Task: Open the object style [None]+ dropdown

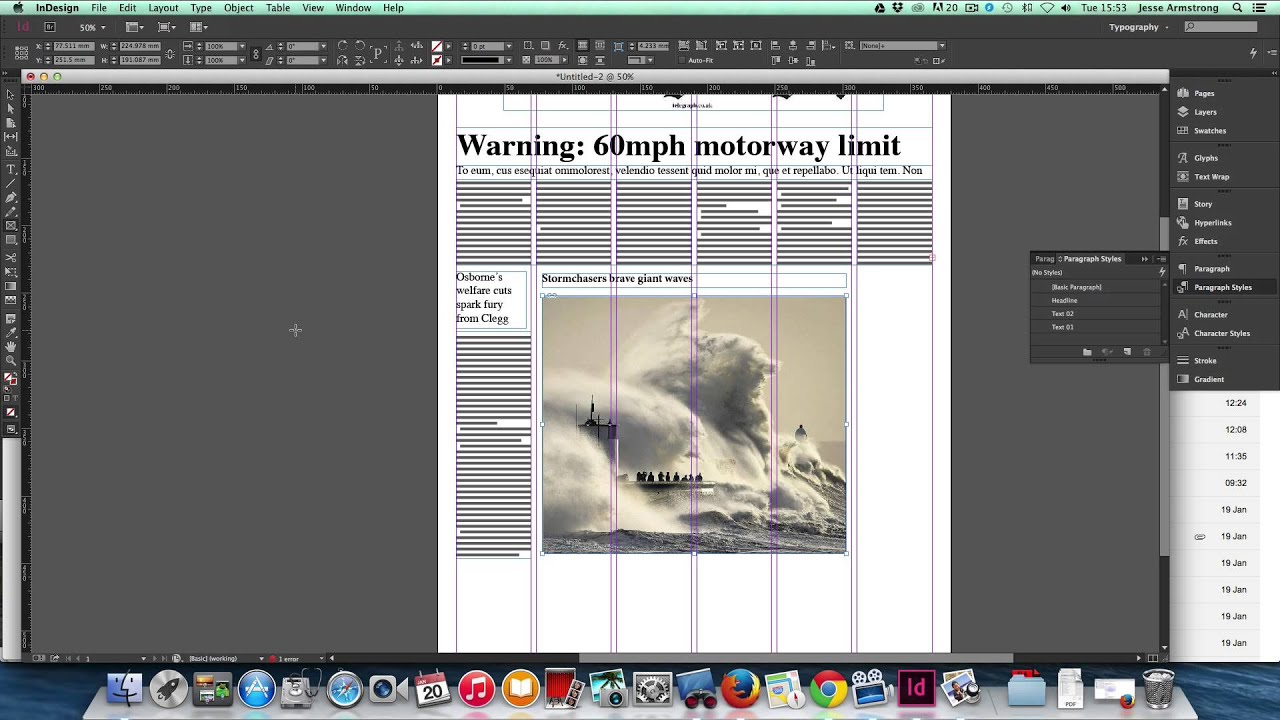Action: coord(941,46)
